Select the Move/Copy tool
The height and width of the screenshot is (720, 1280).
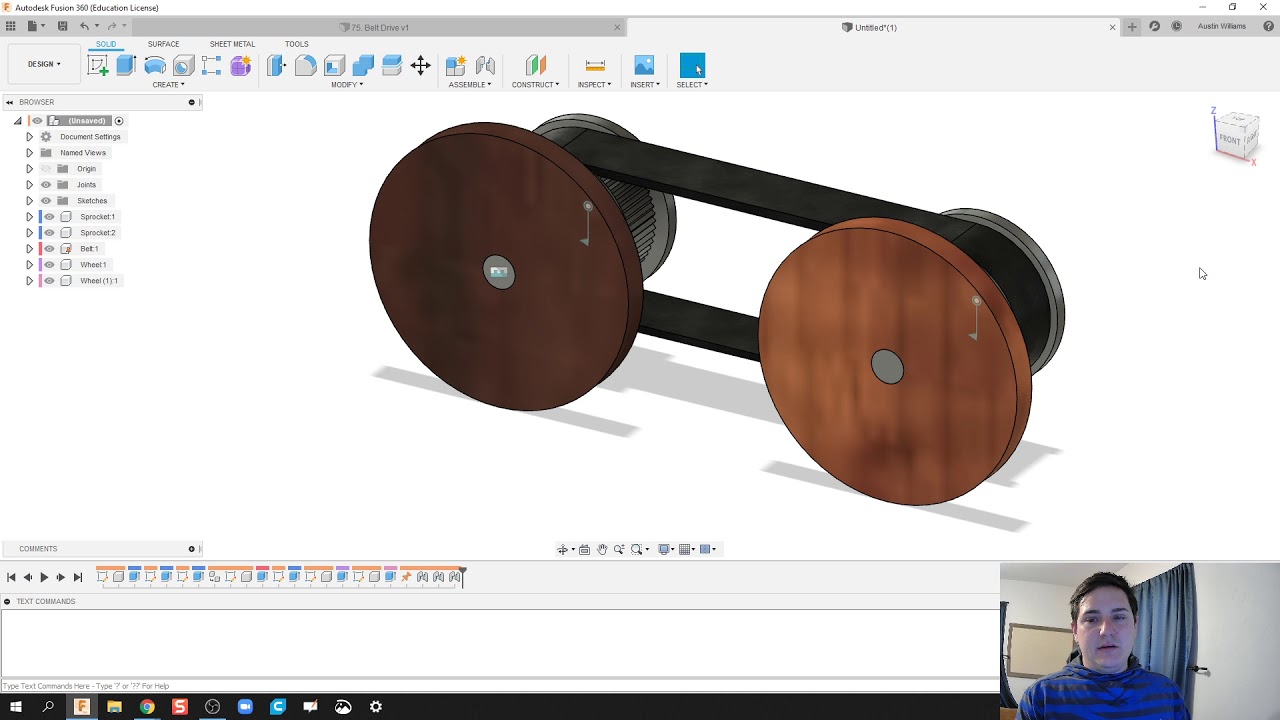pos(421,66)
